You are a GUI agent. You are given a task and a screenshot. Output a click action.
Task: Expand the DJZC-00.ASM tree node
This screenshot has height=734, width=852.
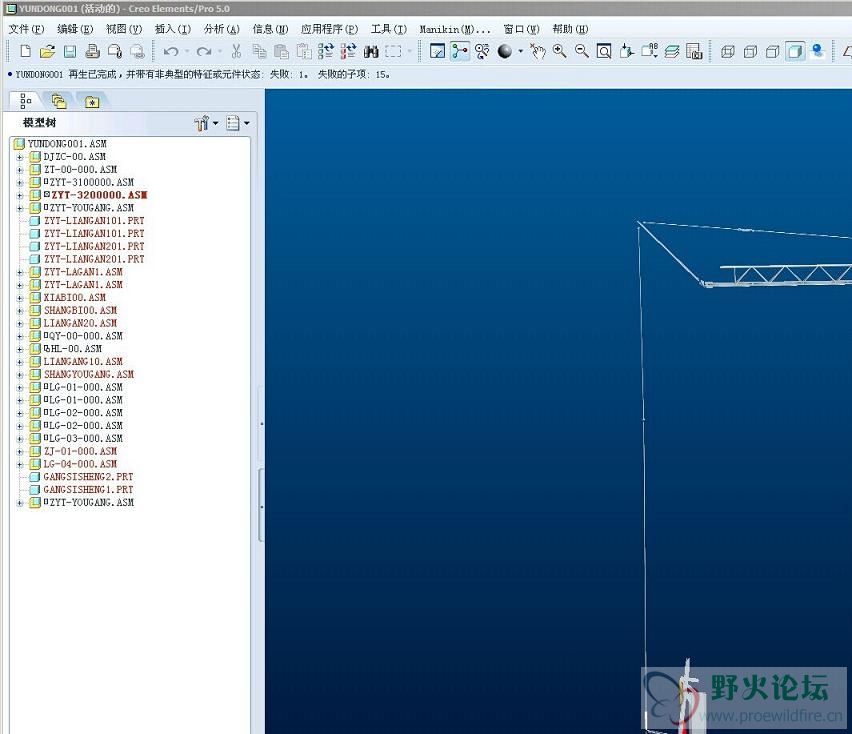pos(19,157)
